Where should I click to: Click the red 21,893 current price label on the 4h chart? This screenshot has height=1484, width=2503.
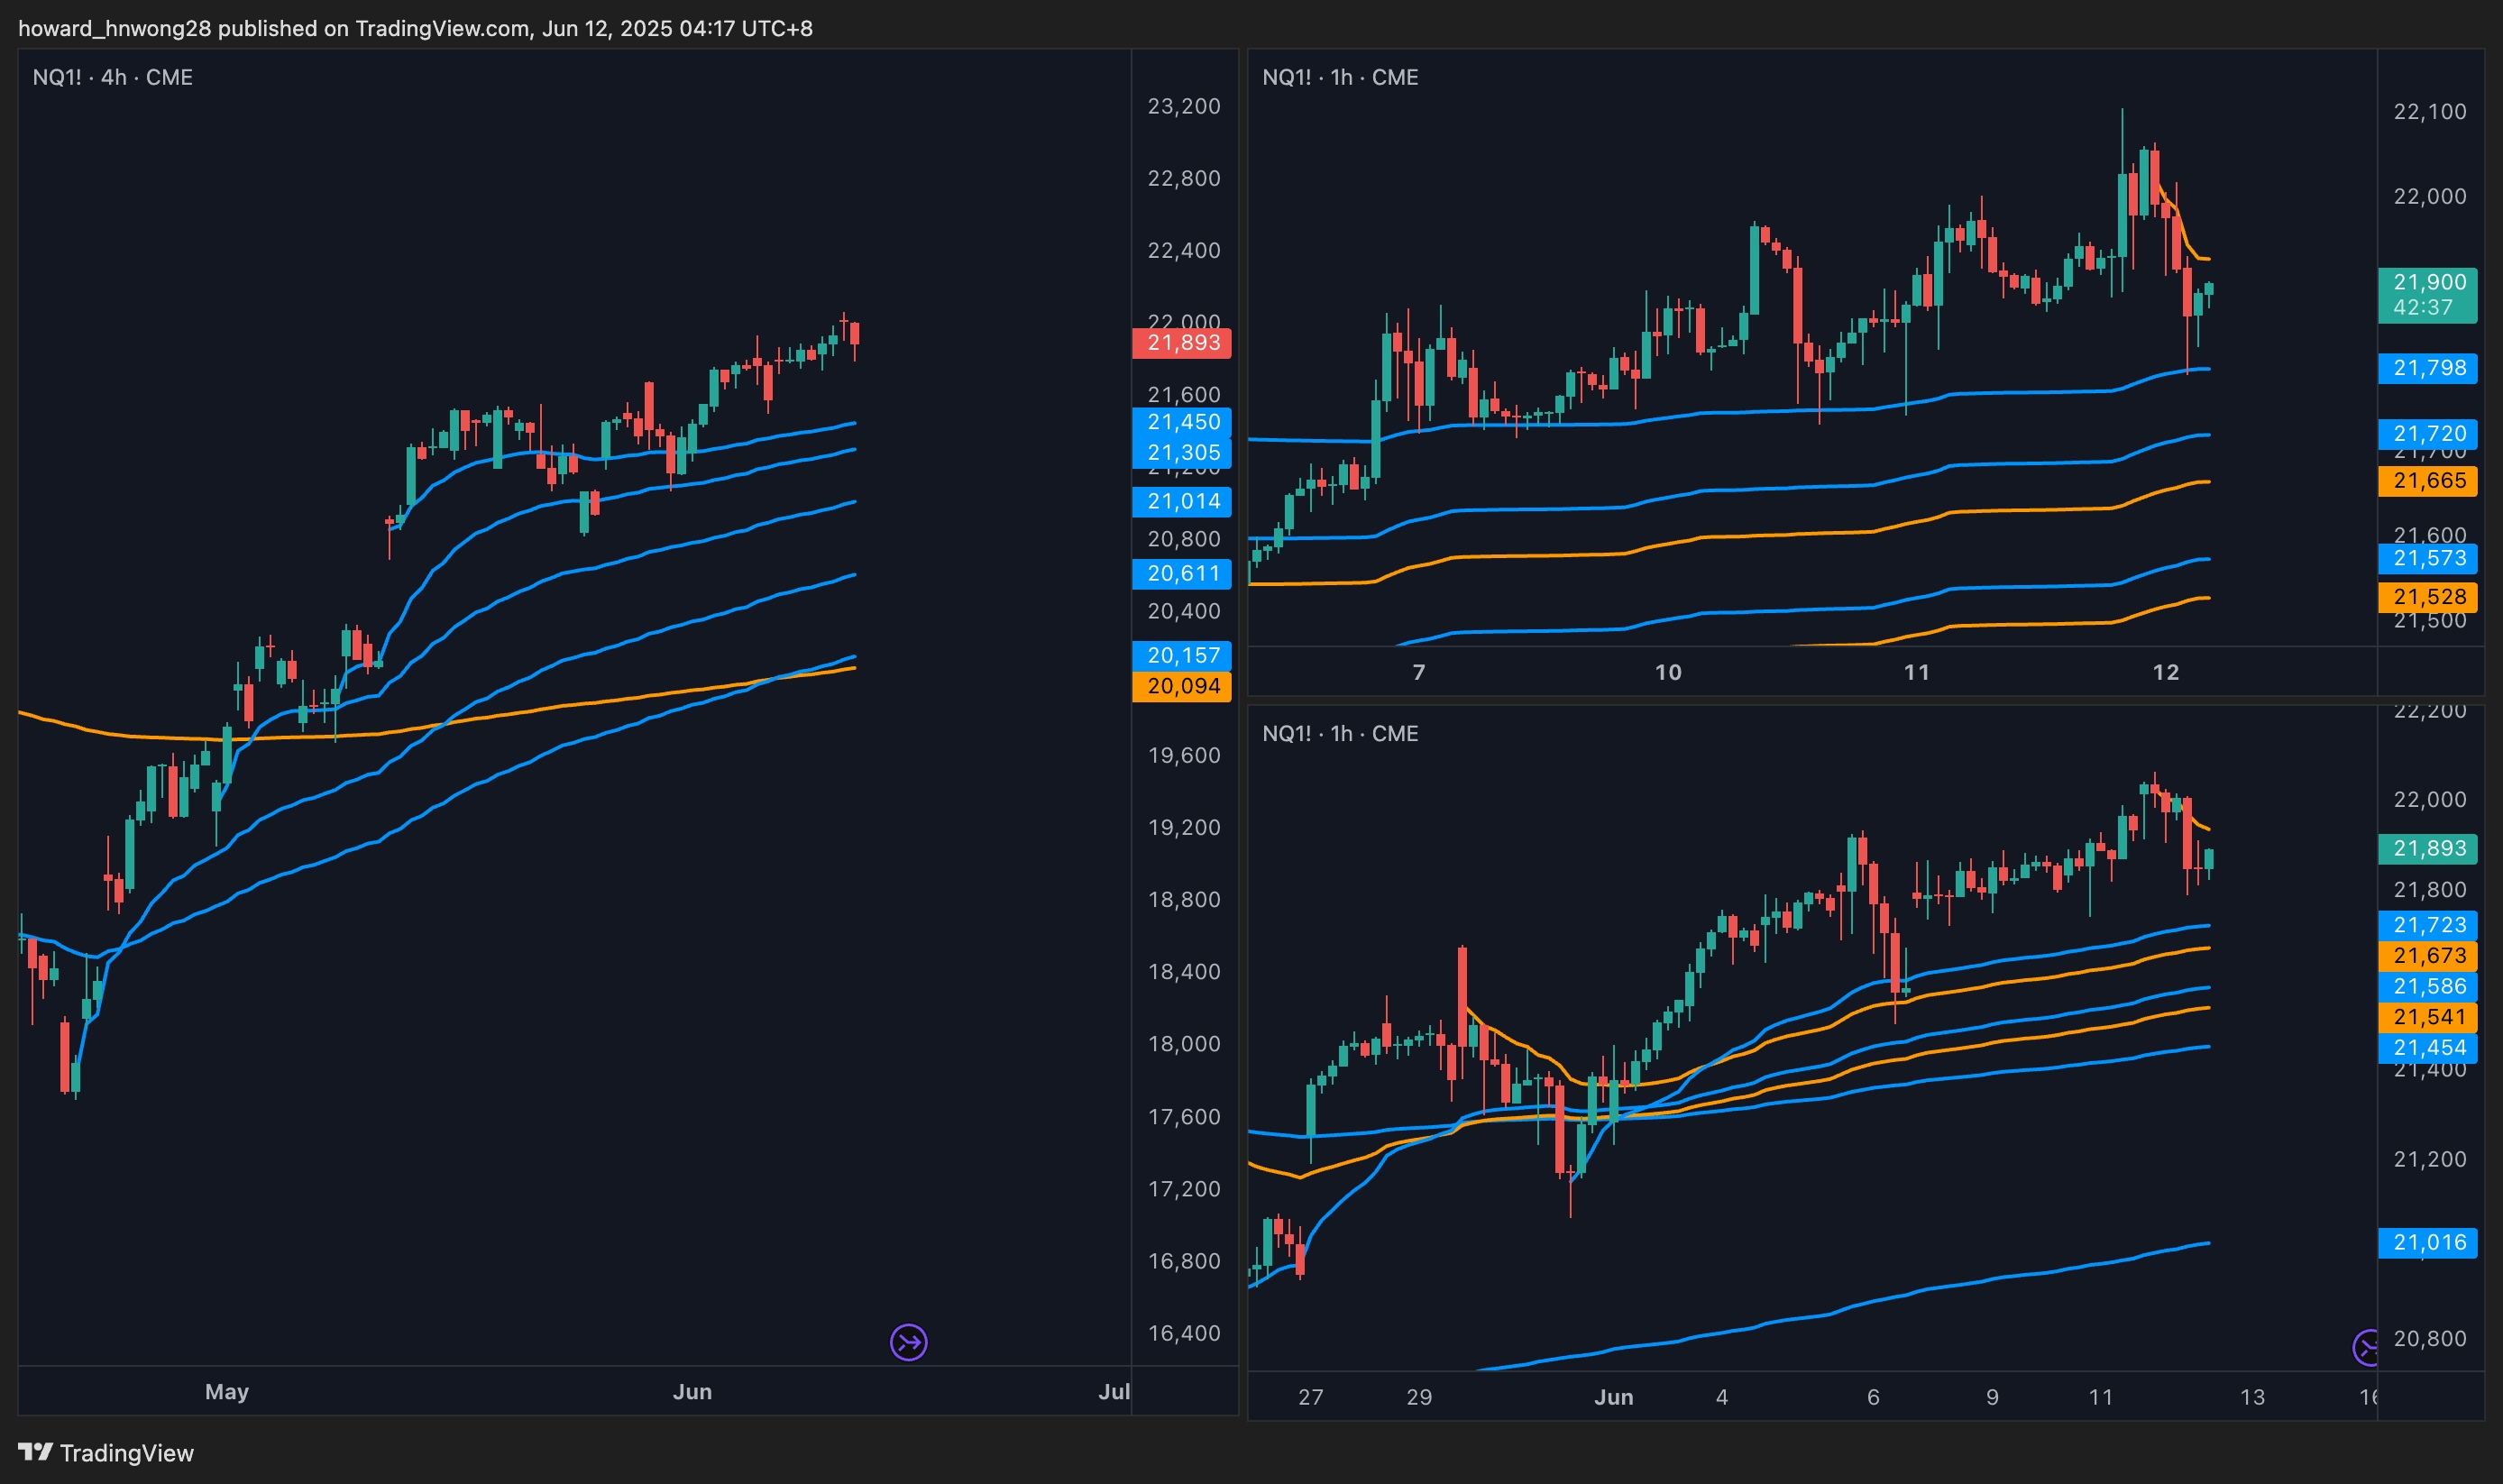[1181, 343]
